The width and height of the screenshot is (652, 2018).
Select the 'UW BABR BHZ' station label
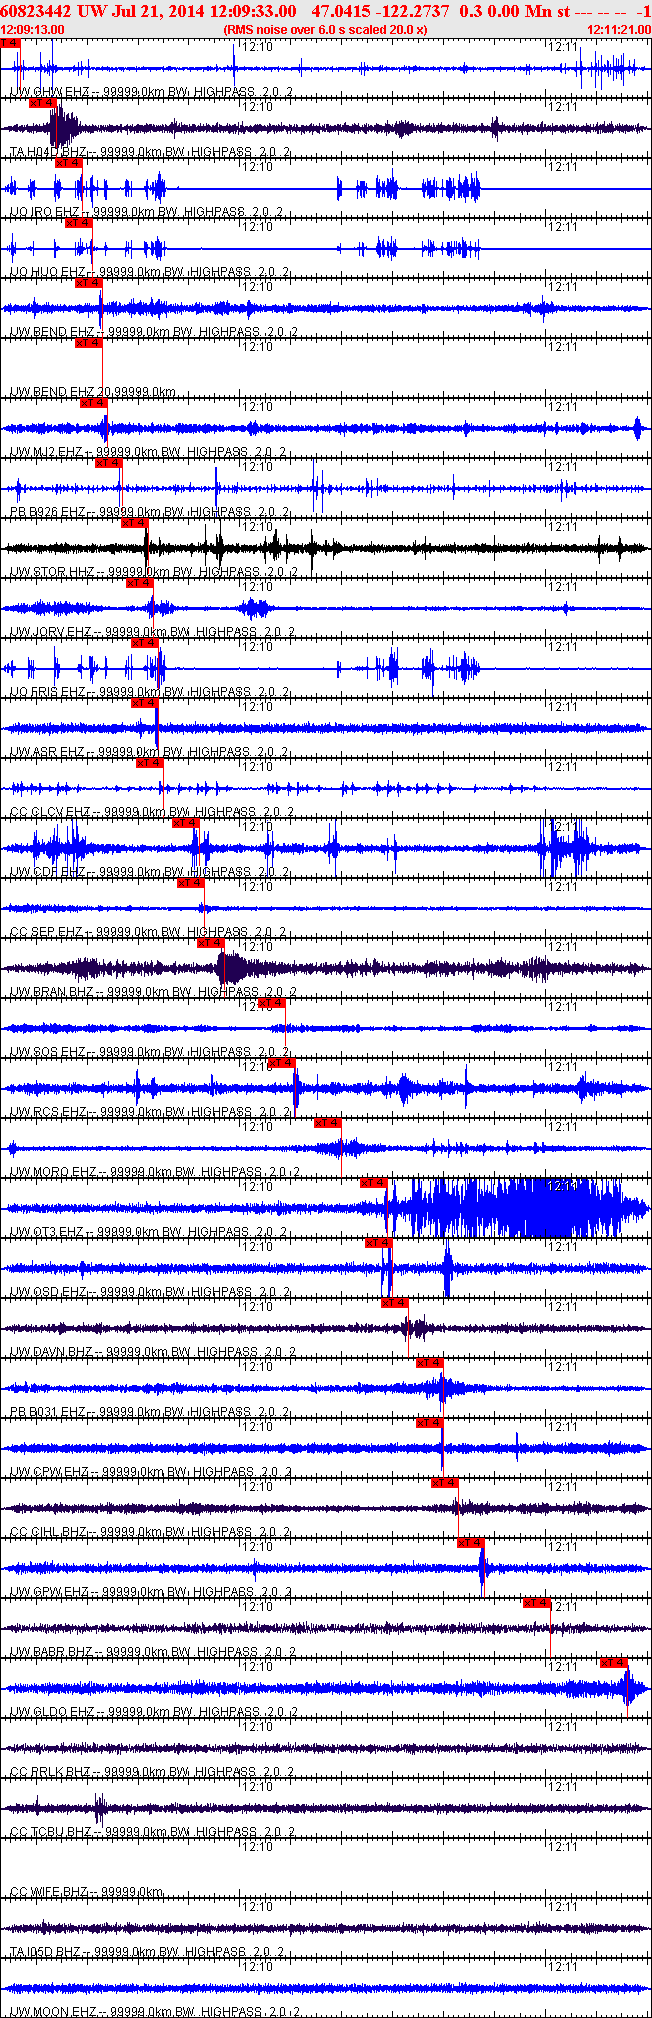[153, 1652]
